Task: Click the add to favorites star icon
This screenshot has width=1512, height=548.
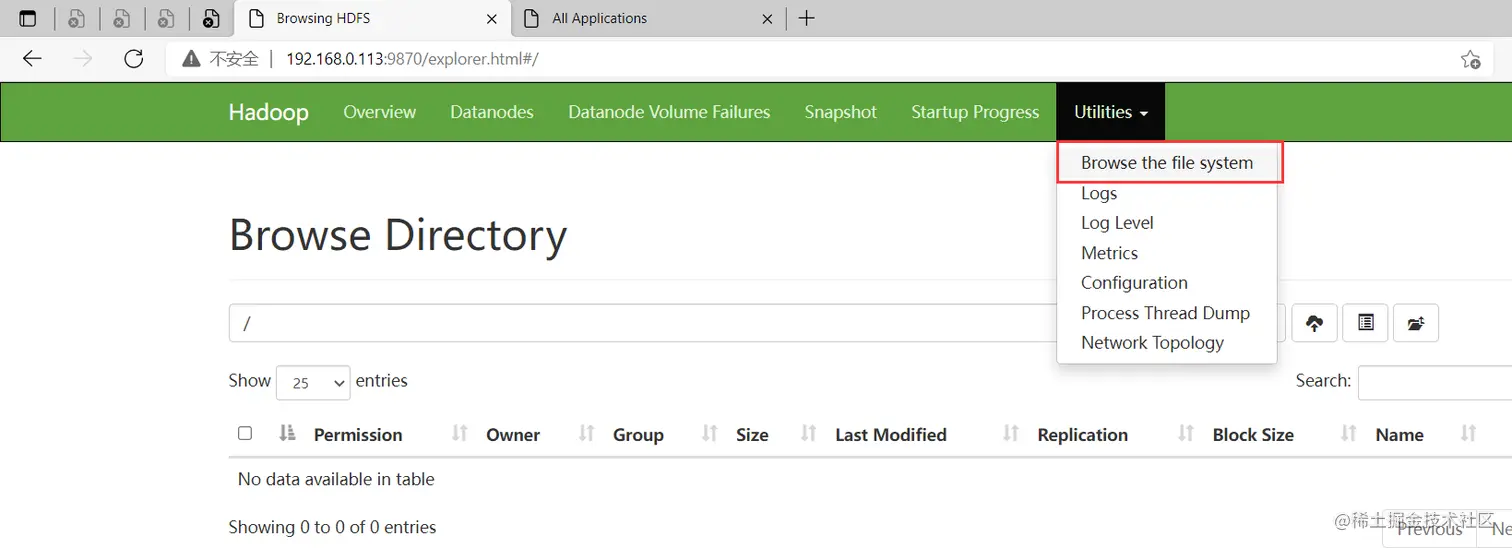Action: coord(1470,59)
